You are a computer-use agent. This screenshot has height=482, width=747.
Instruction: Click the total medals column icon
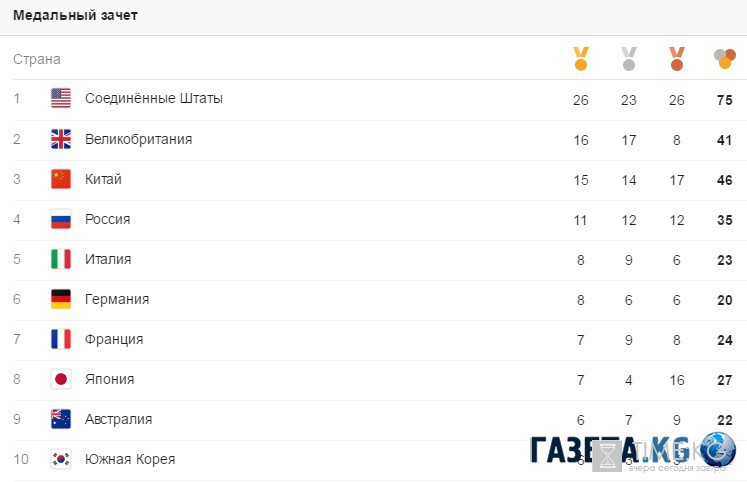click(x=725, y=59)
